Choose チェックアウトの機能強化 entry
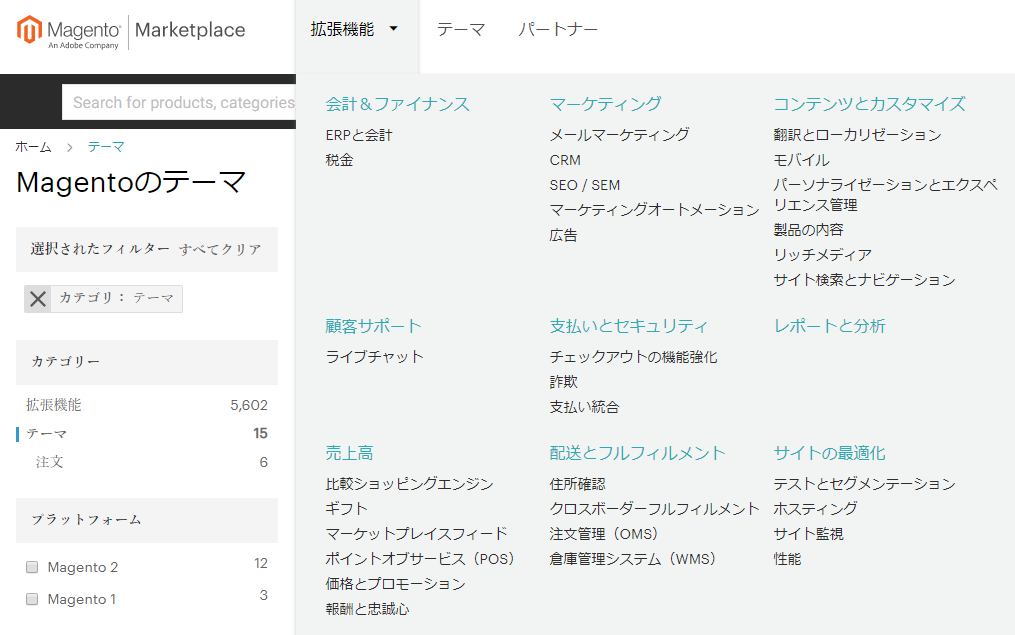This screenshot has width=1015, height=635. 633,357
